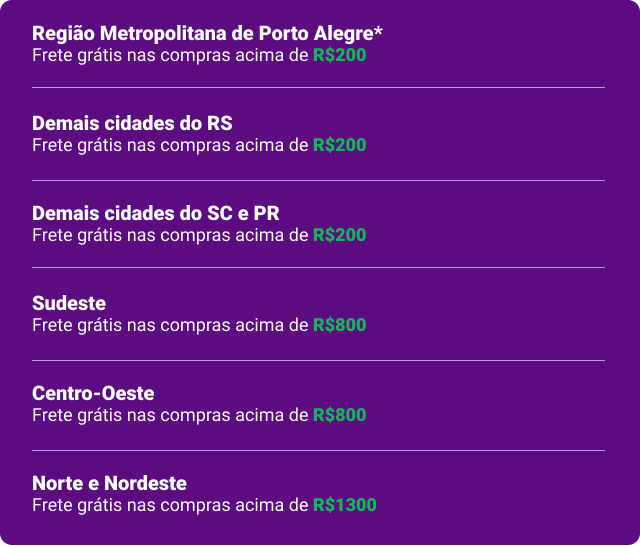Image resolution: width=640 pixels, height=546 pixels.
Task: Select the Sudeste region heading
Action: [69, 303]
